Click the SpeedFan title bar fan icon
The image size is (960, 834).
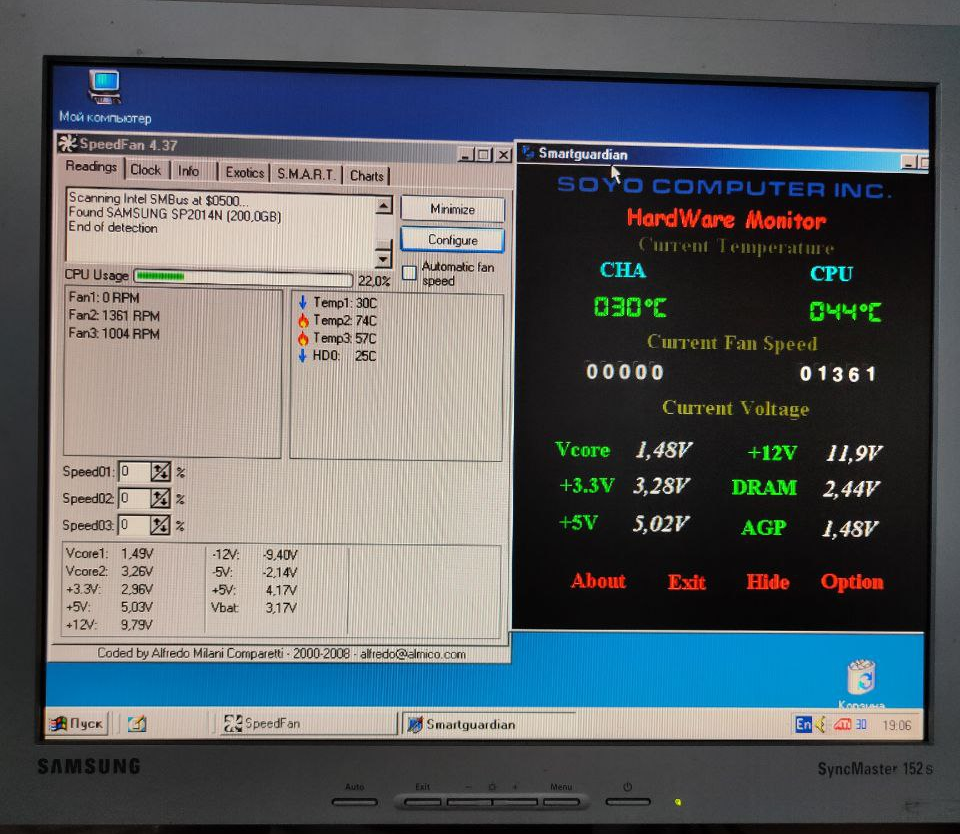coord(67,143)
